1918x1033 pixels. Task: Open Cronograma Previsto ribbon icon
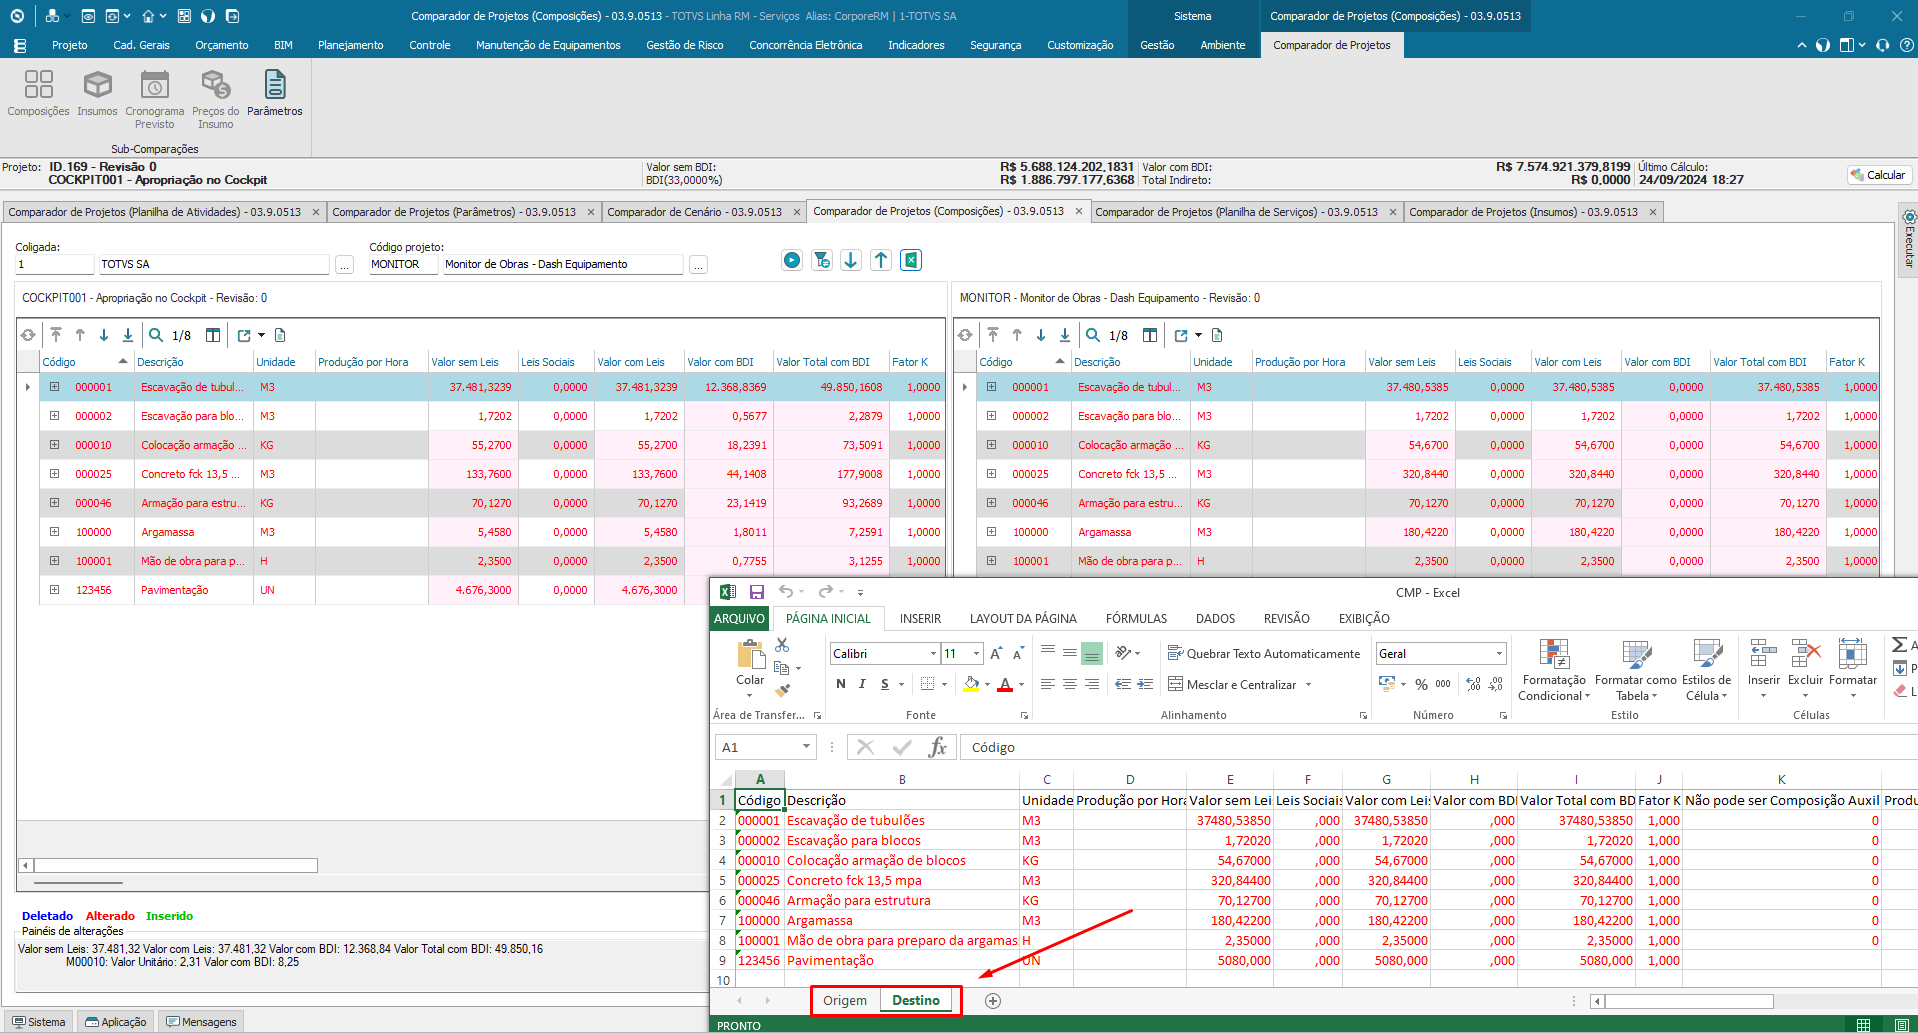point(154,99)
